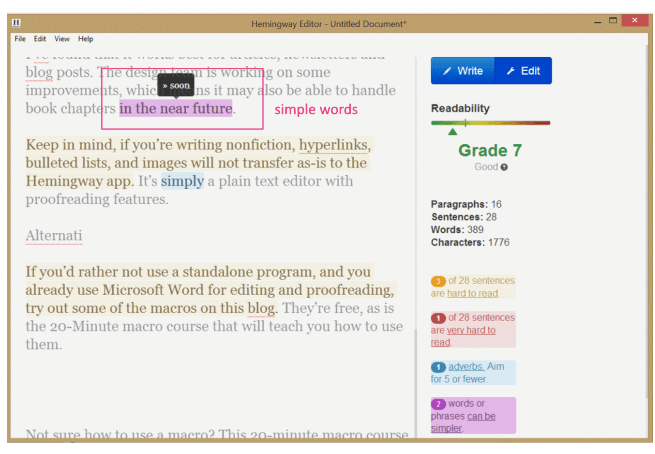Click the blue badge count for adverbs
Viewport: 655px width, 454px height.
(438, 367)
